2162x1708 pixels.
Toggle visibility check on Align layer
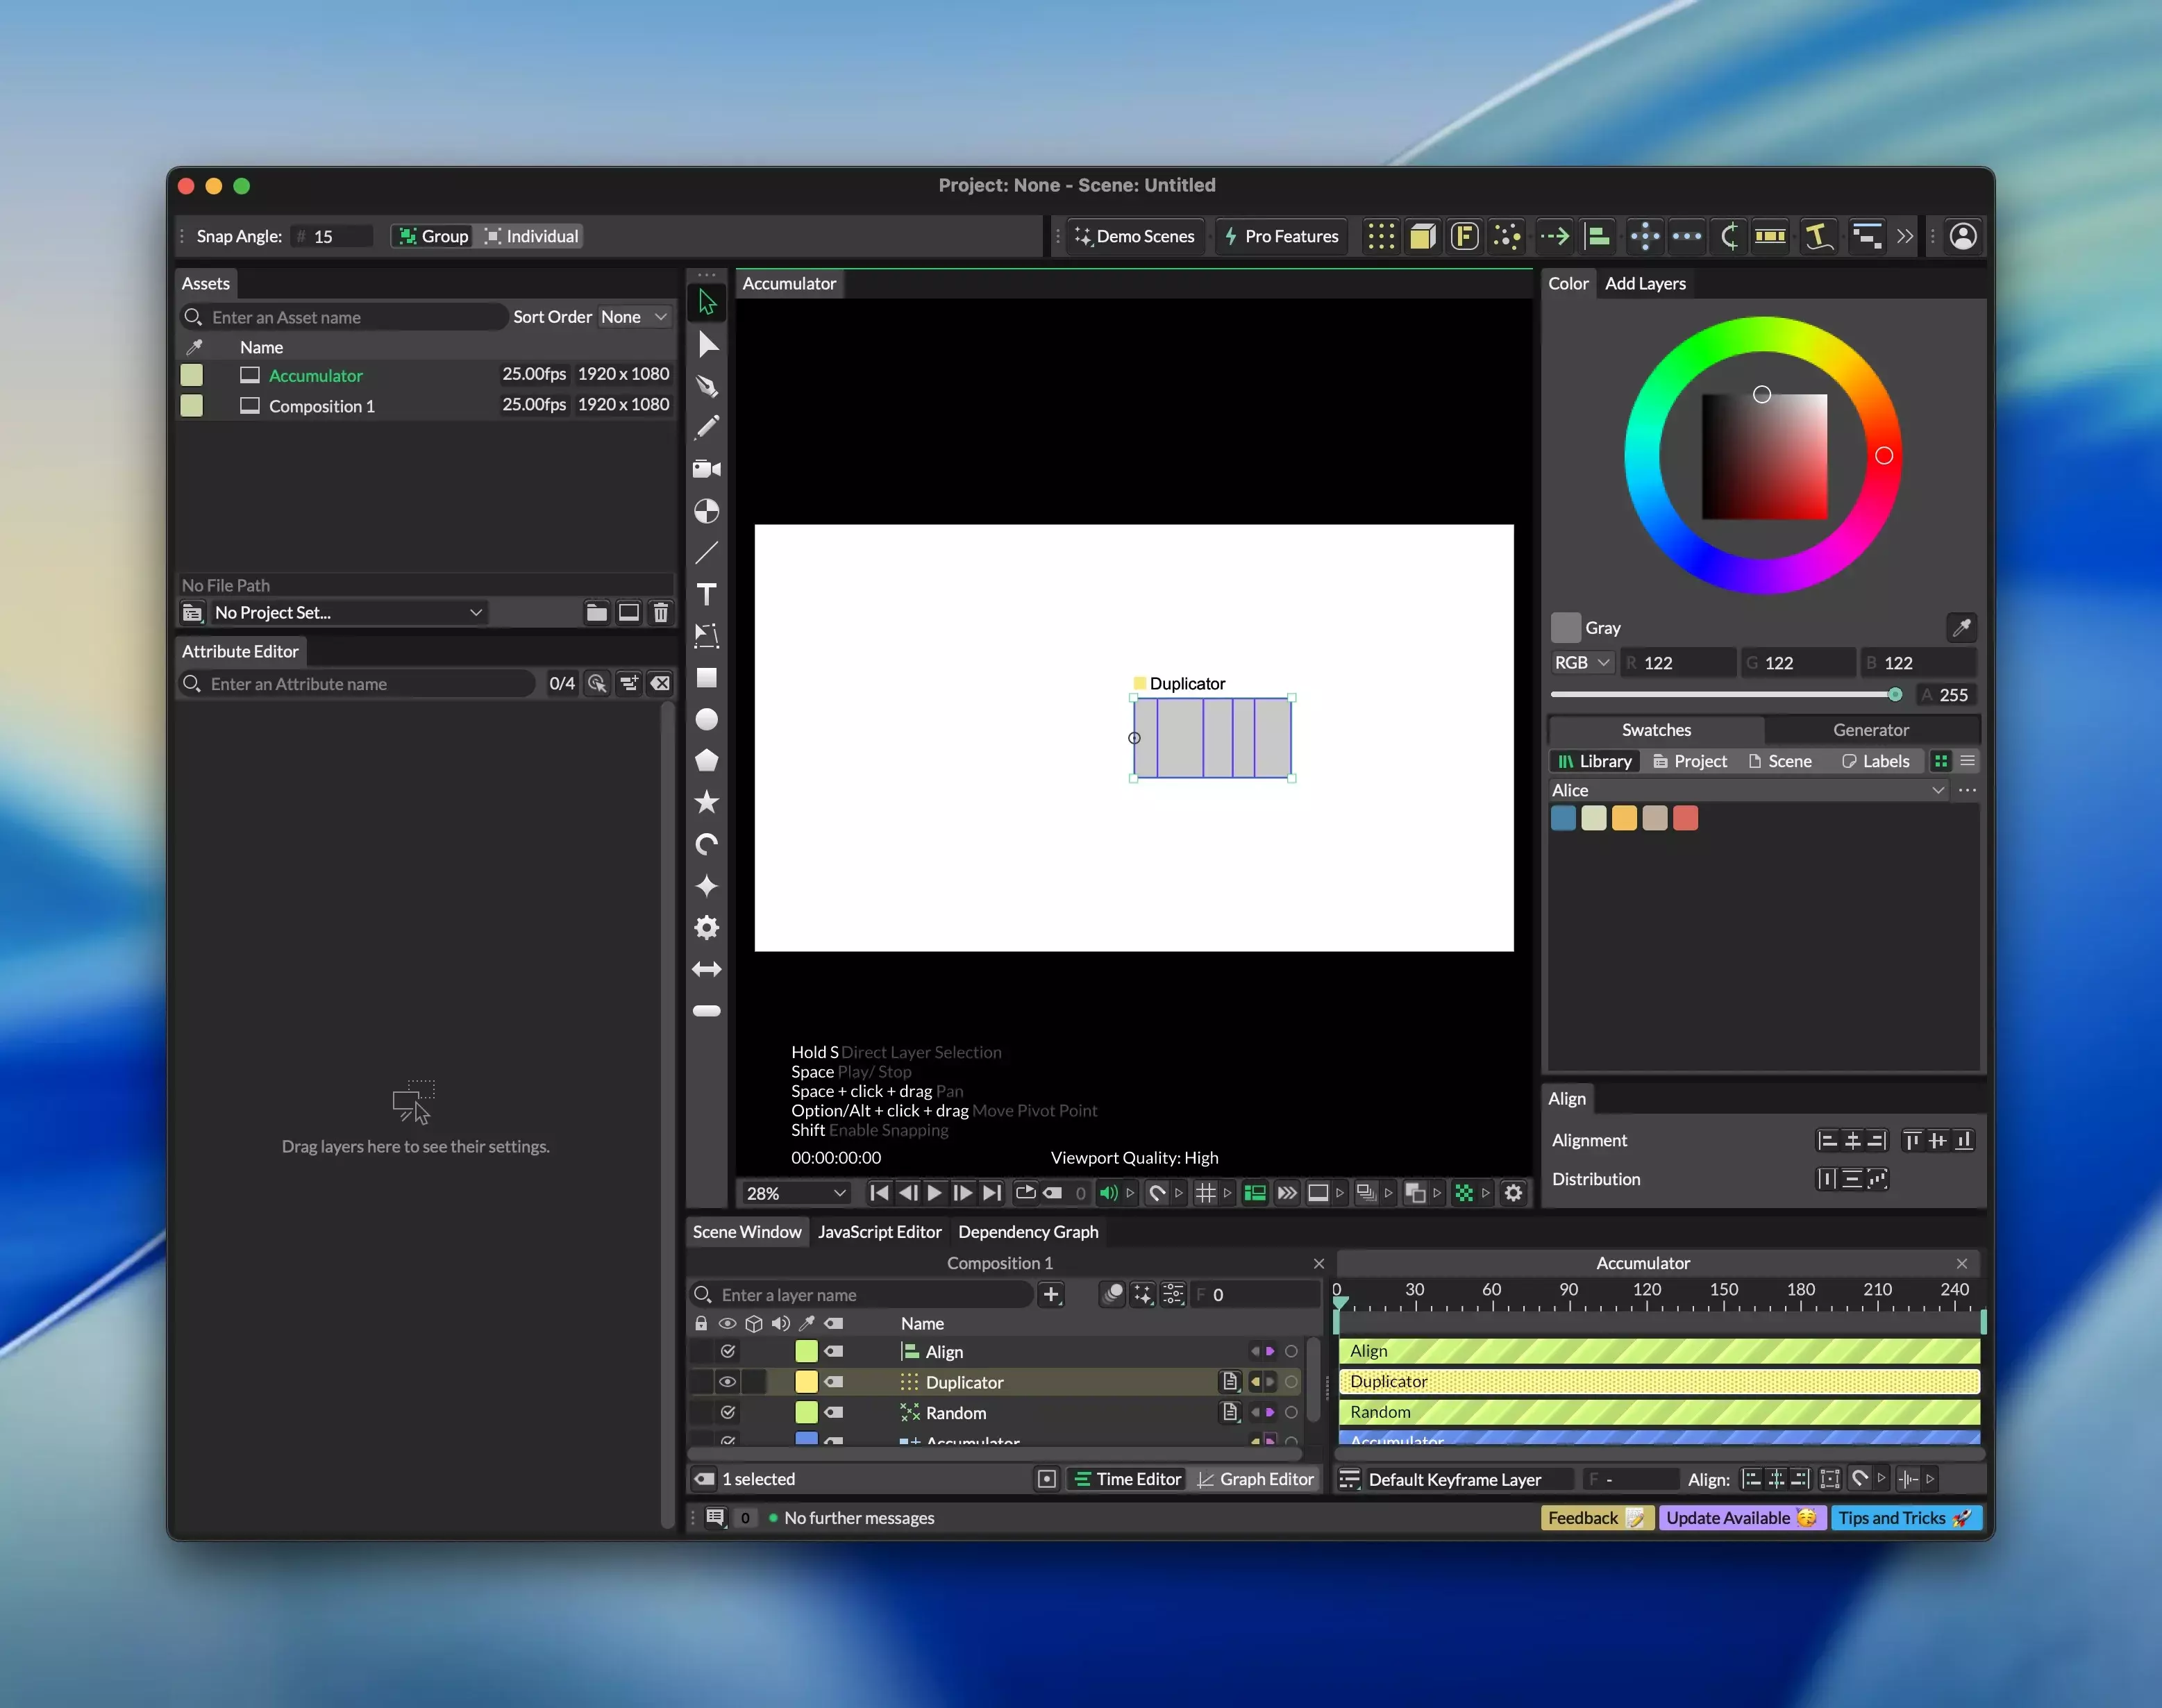pos(728,1351)
